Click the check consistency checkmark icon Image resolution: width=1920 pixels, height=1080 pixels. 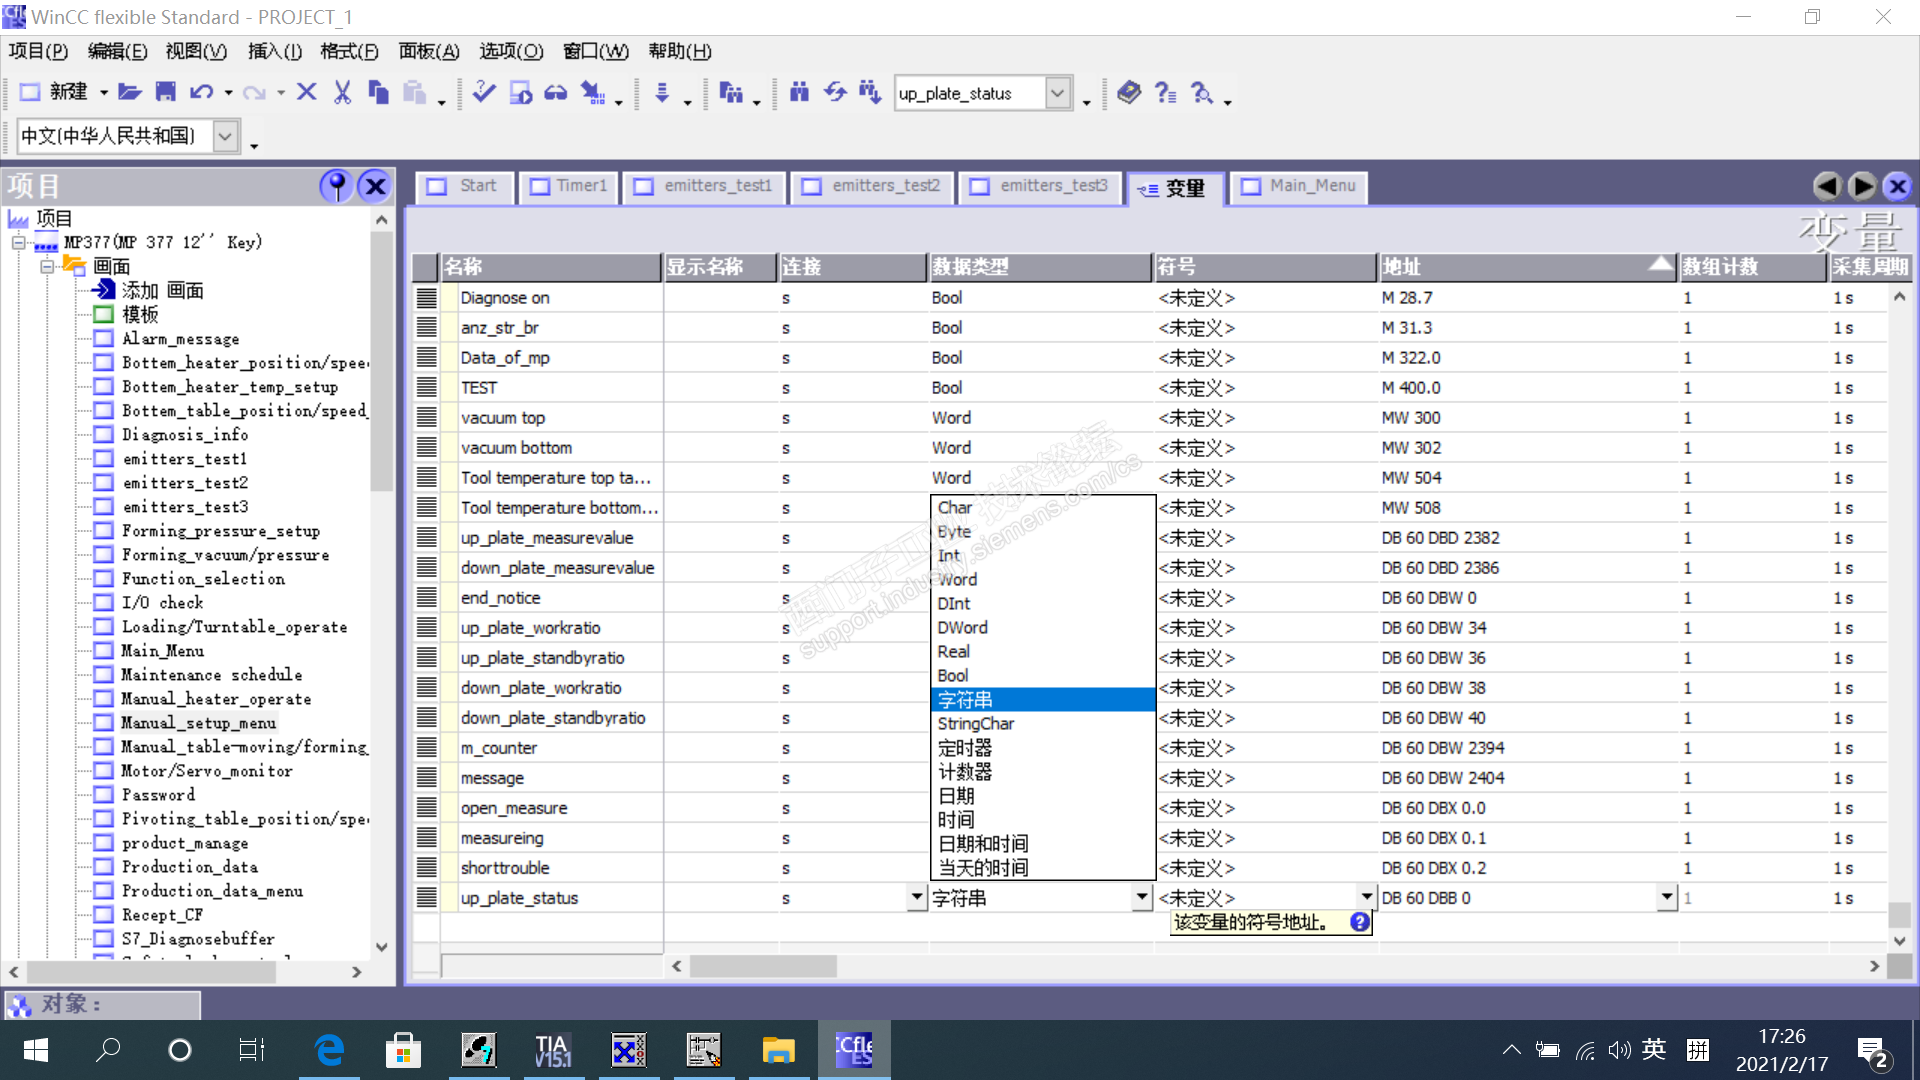tap(484, 93)
